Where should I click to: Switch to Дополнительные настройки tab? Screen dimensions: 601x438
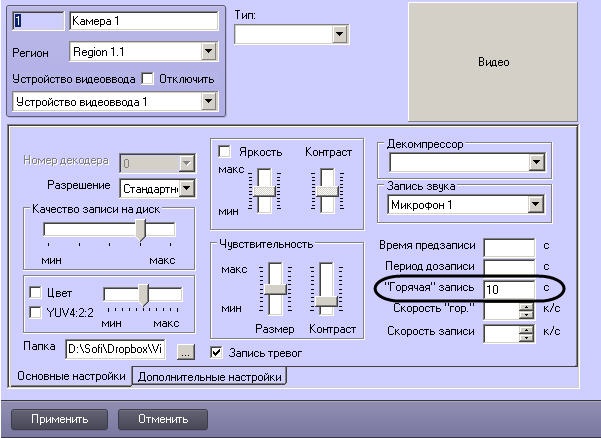click(x=210, y=377)
